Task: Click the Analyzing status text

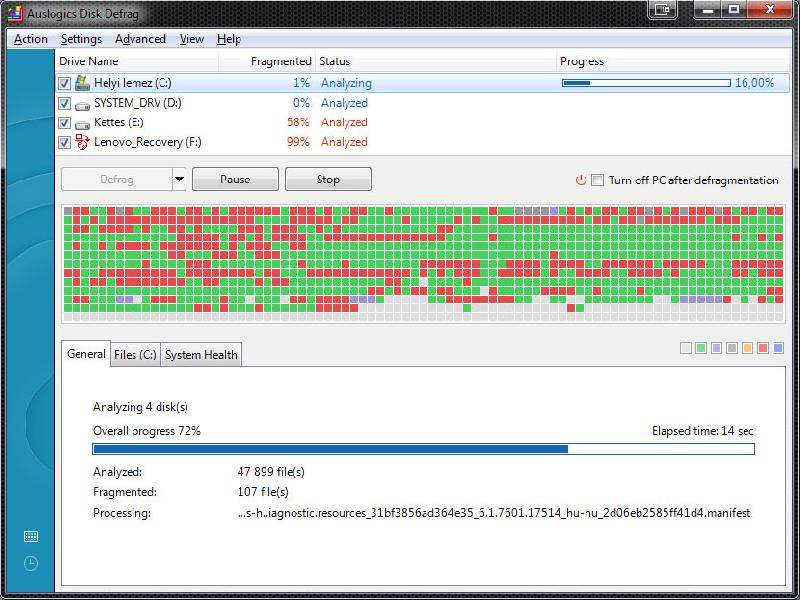Action: click(x=346, y=83)
